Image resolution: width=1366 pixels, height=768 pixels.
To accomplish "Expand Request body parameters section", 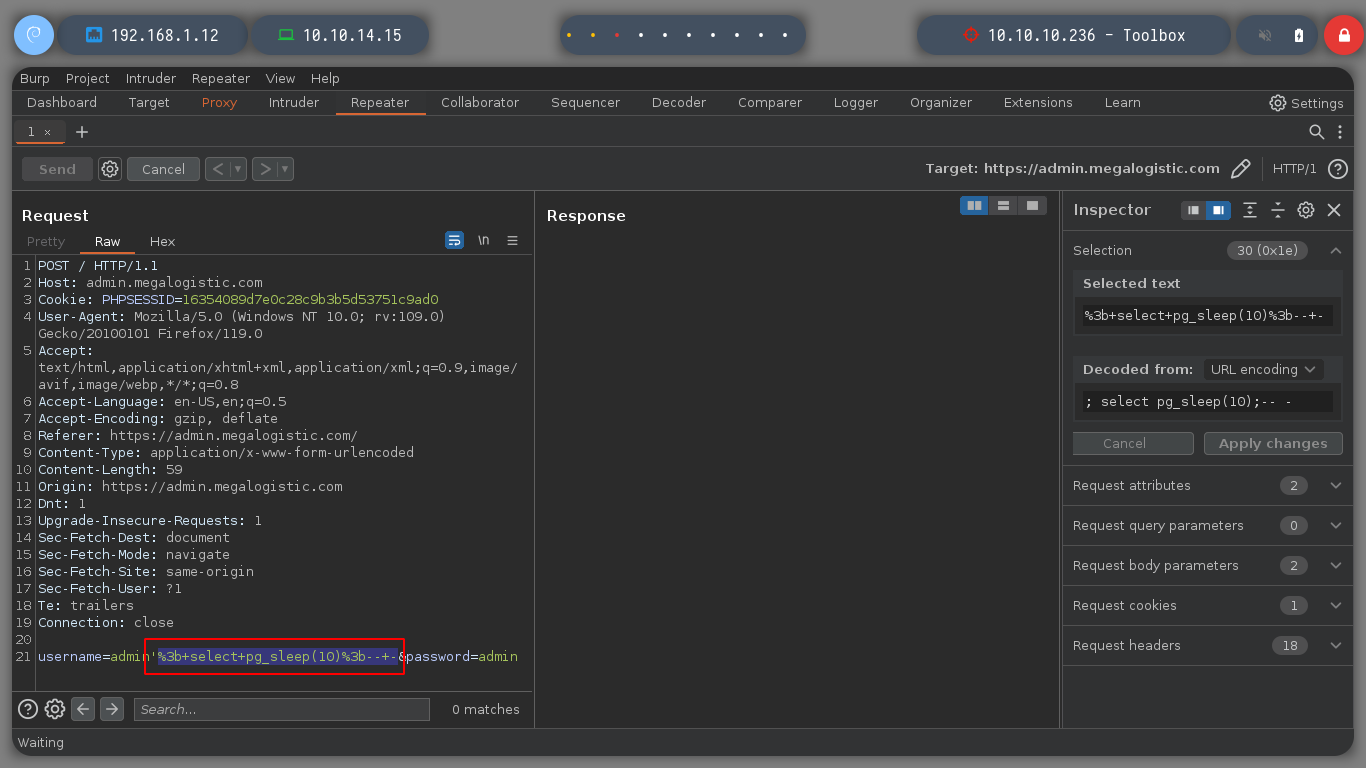I will click(x=1336, y=566).
